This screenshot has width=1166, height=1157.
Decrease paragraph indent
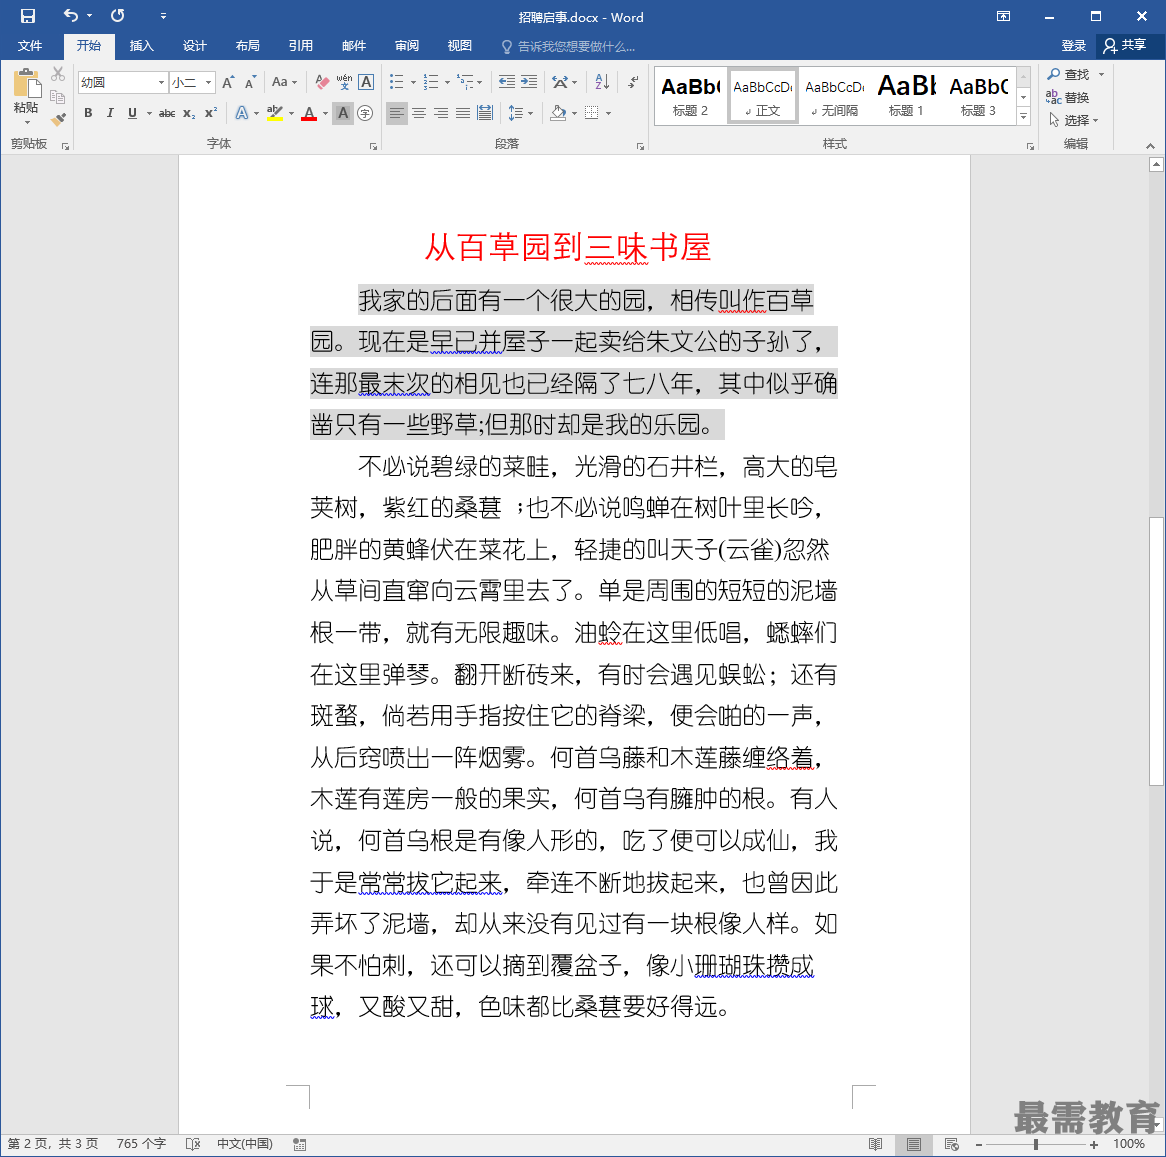[506, 82]
